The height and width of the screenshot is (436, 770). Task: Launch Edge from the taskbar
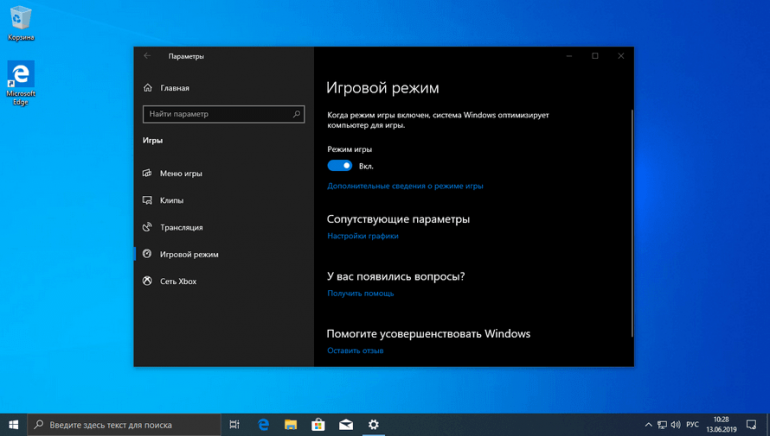(x=263, y=425)
